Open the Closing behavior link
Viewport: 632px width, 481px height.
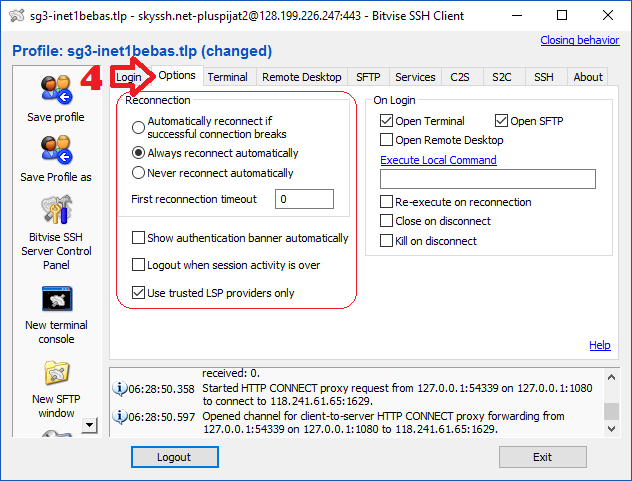(x=580, y=40)
